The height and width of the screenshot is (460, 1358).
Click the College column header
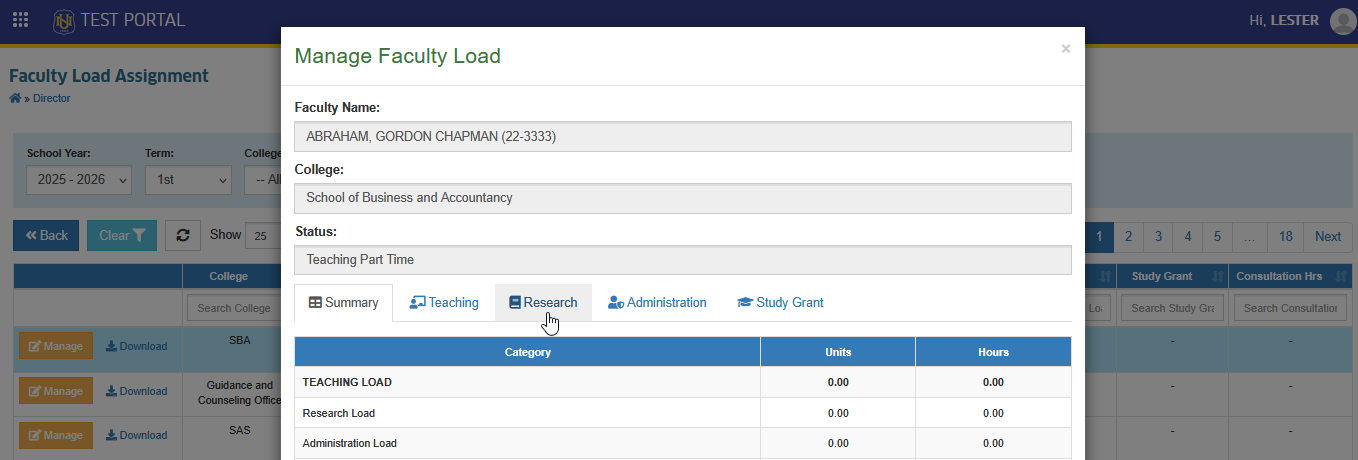(x=229, y=276)
